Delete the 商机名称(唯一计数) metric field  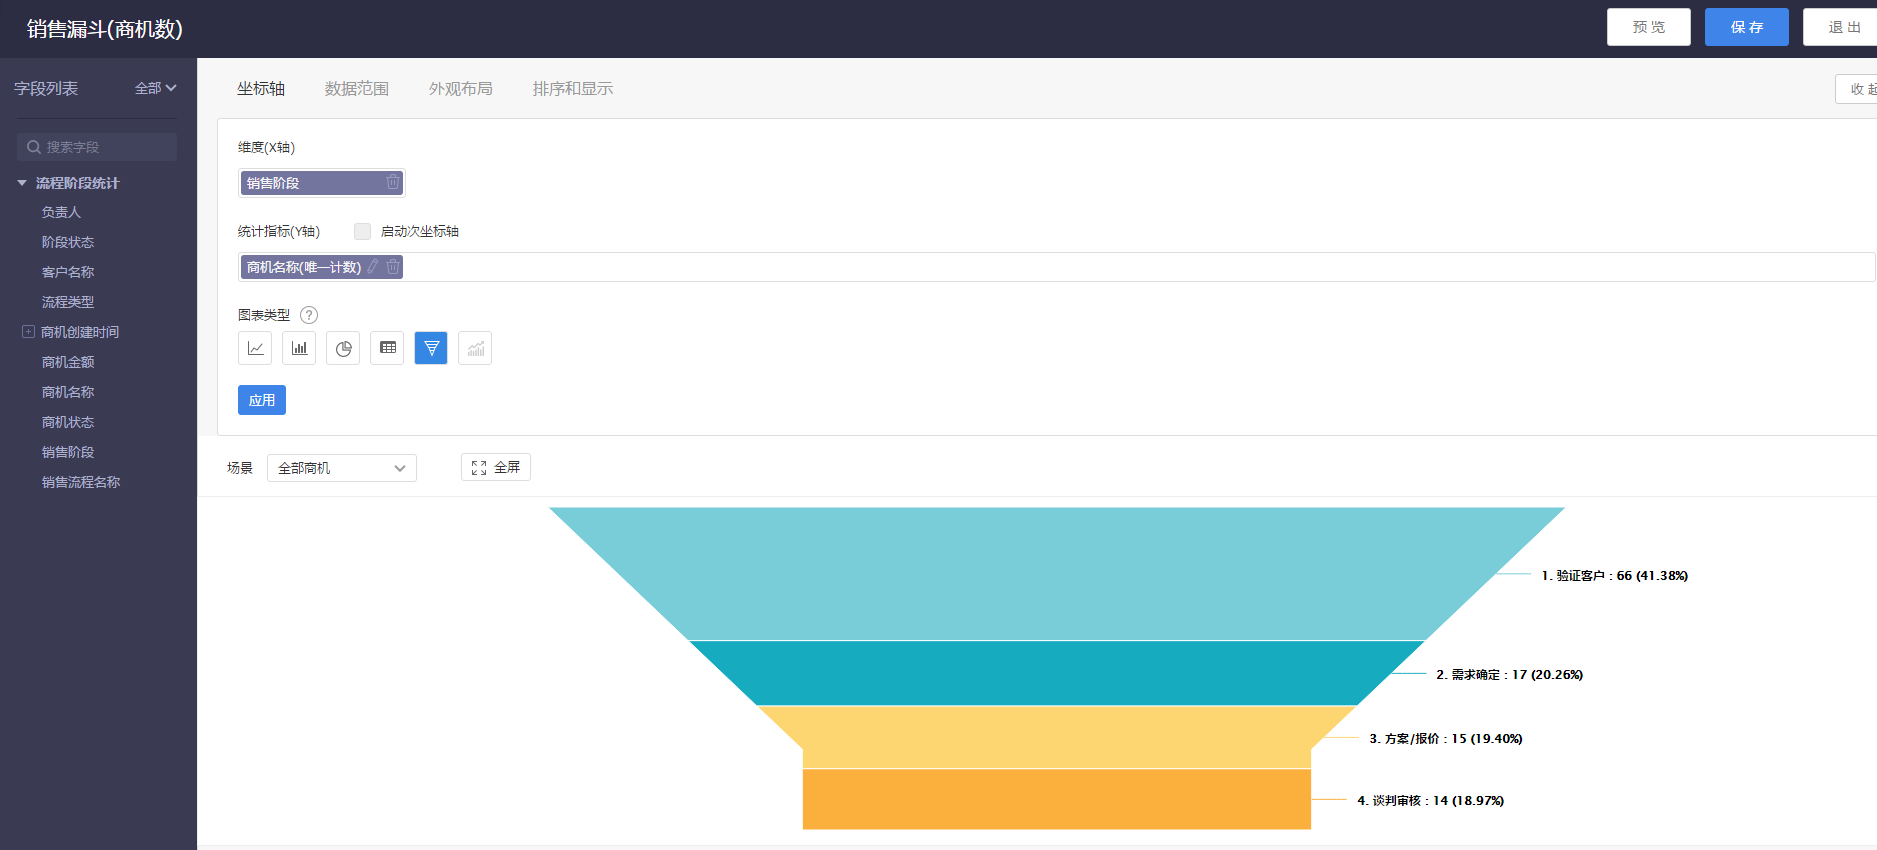coord(393,266)
